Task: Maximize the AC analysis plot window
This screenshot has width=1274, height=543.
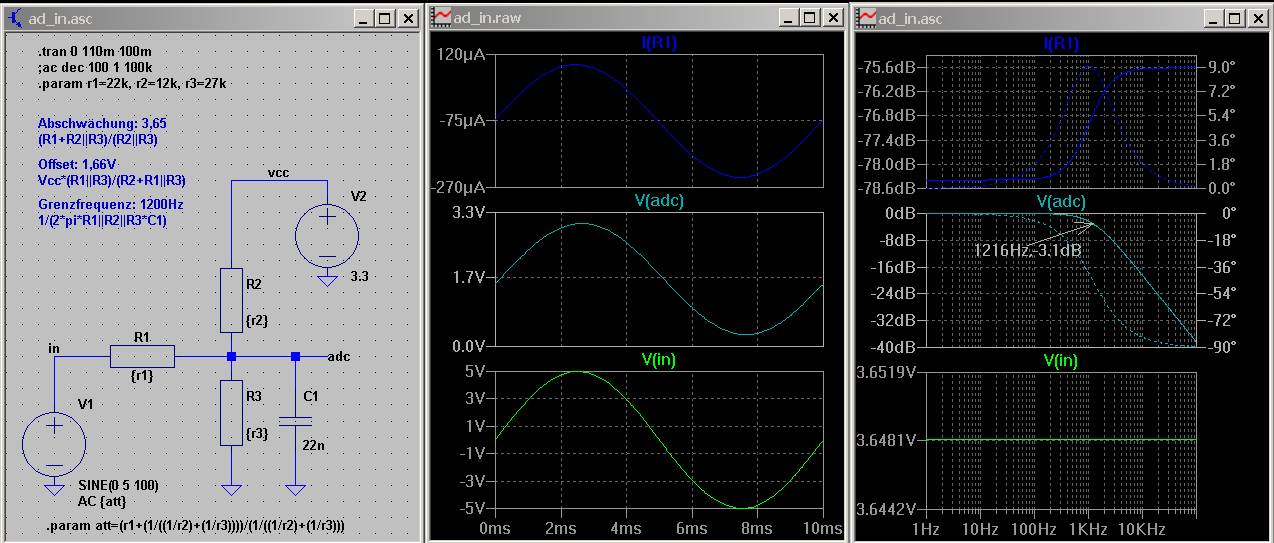Action: tap(1236, 17)
